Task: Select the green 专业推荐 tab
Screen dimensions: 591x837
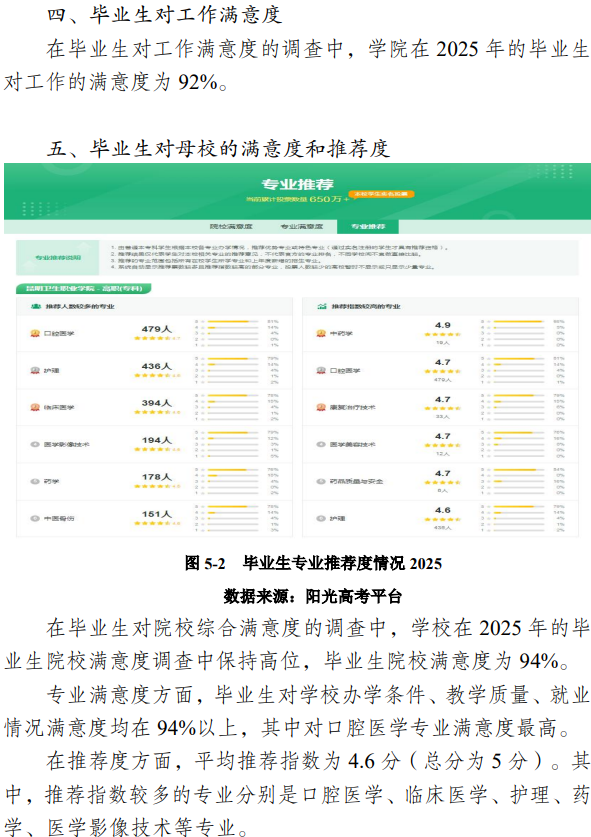Action: click(x=368, y=226)
